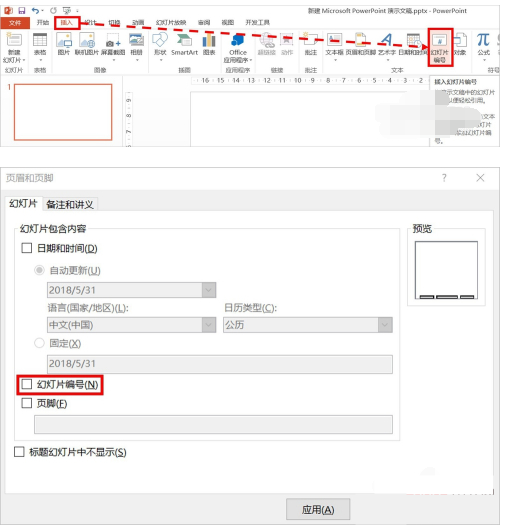The height and width of the screenshot is (527, 505).
Task: Select the Insert (插入) ribbon tab
Action: coord(67,23)
